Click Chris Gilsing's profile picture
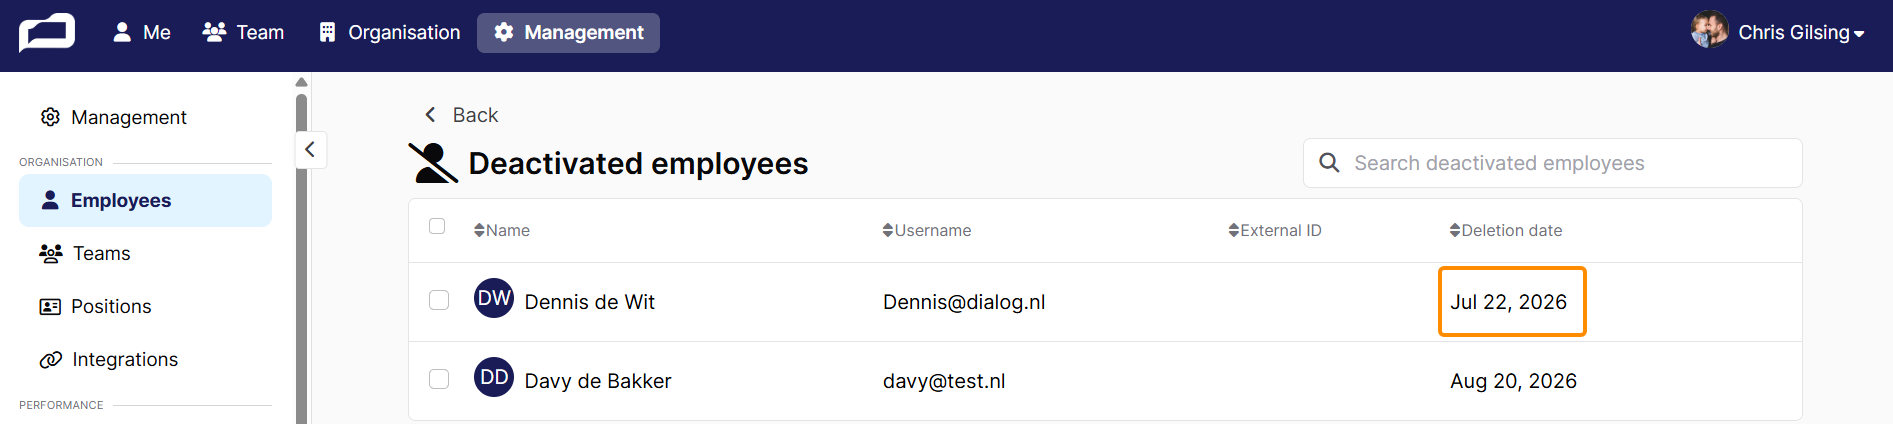The image size is (1893, 424). click(x=1709, y=30)
